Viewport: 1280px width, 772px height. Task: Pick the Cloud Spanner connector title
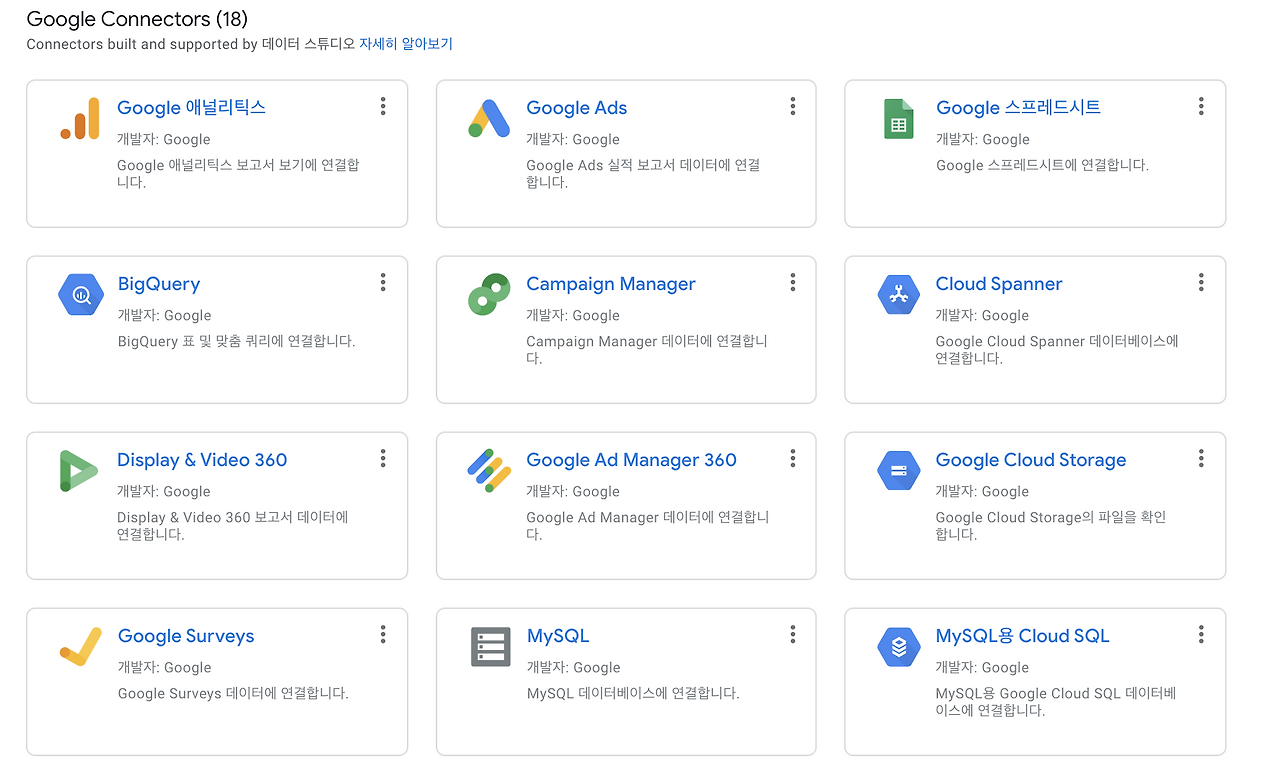(x=999, y=284)
